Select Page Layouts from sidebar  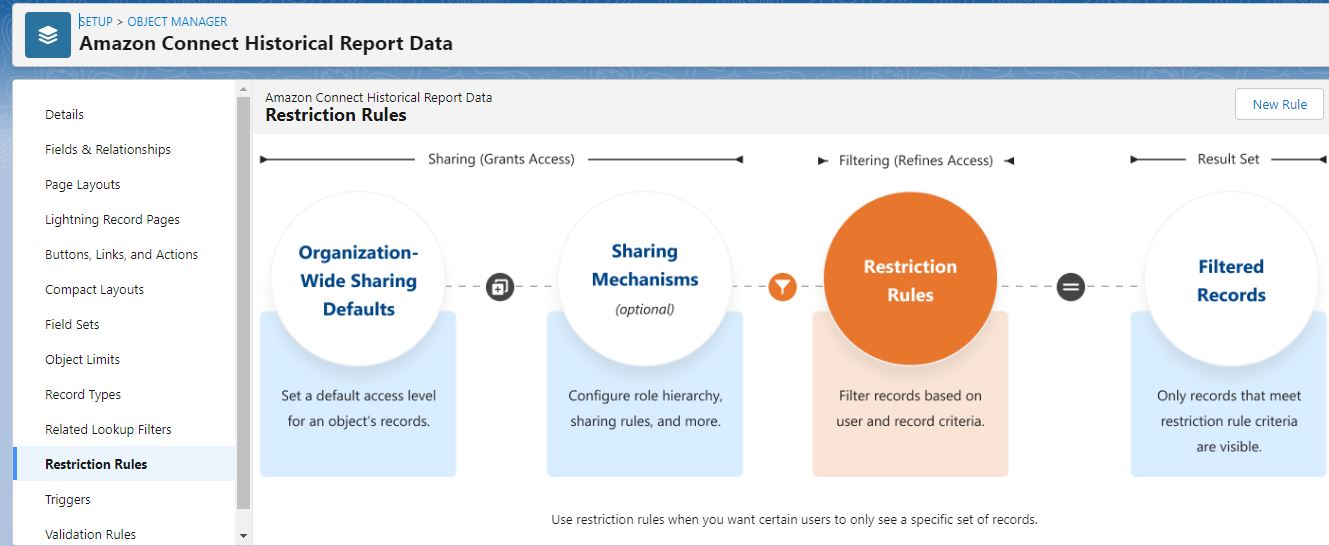point(83,184)
